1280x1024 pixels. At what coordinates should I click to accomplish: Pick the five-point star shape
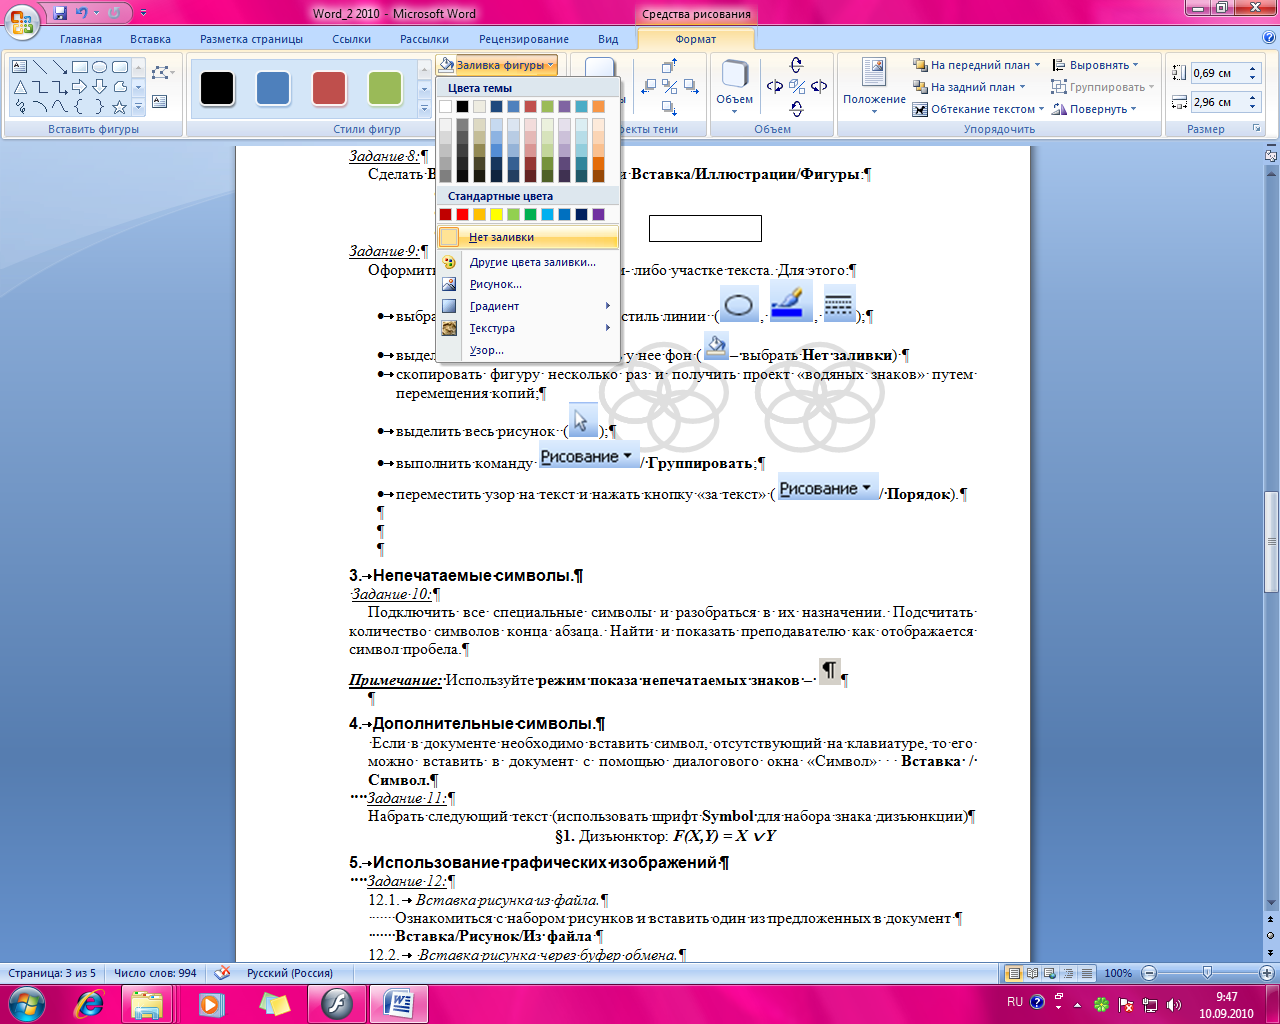119,107
